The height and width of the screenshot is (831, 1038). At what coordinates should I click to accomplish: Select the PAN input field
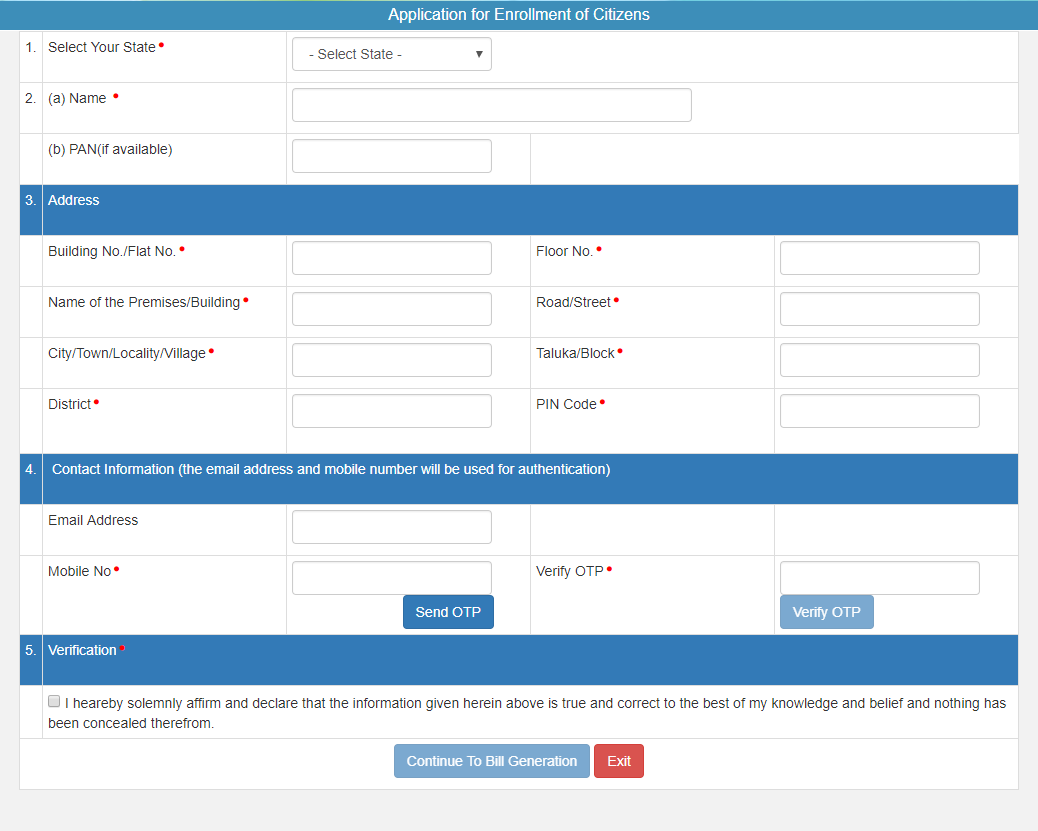pos(391,155)
